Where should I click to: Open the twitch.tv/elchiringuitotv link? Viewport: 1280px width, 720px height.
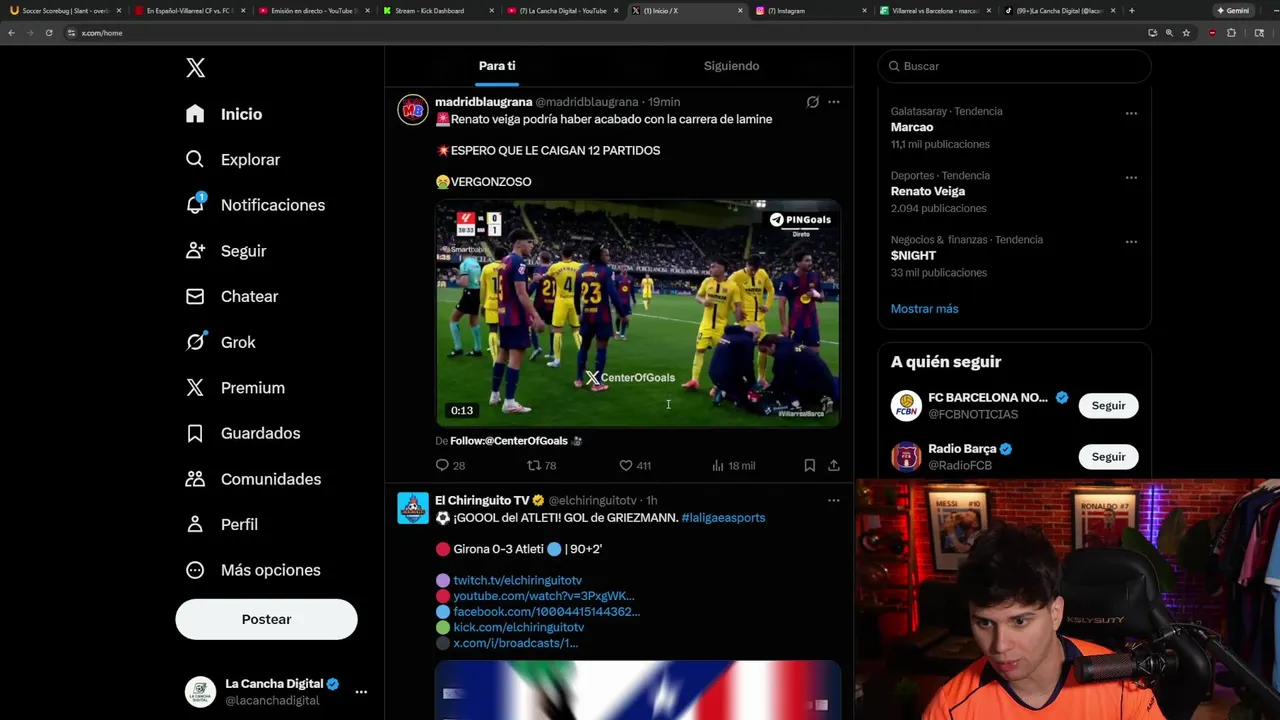517,580
